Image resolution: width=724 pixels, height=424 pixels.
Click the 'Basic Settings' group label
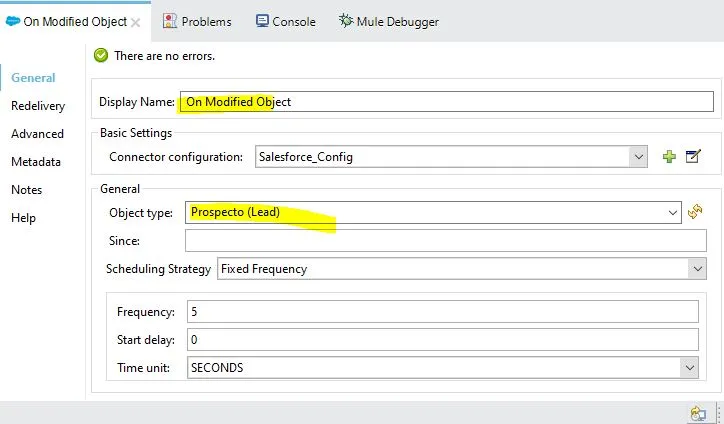[136, 133]
